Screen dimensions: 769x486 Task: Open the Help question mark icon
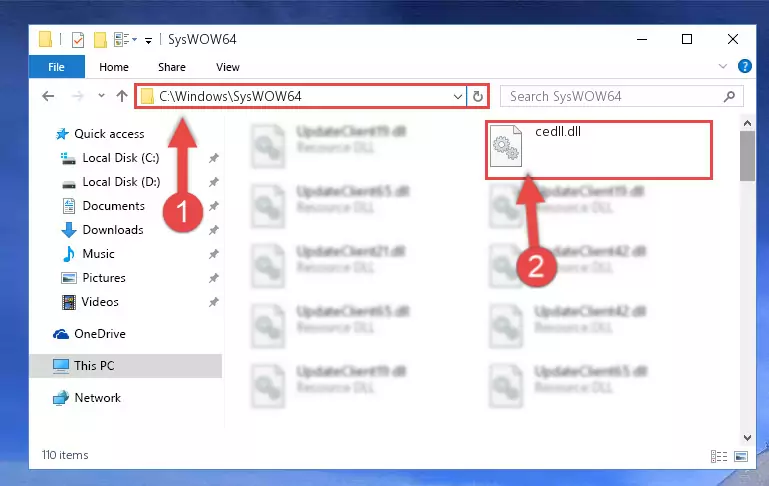click(744, 66)
